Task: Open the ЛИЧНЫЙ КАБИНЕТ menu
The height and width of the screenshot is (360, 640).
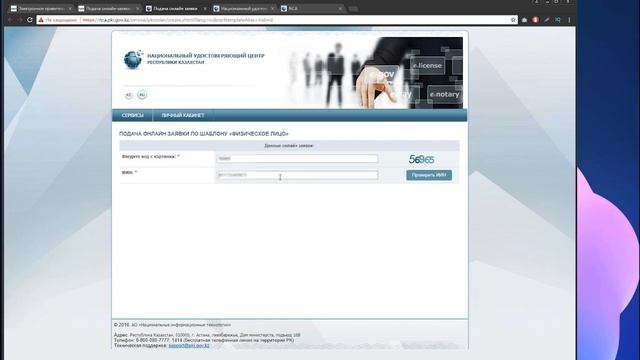Action: [183, 116]
